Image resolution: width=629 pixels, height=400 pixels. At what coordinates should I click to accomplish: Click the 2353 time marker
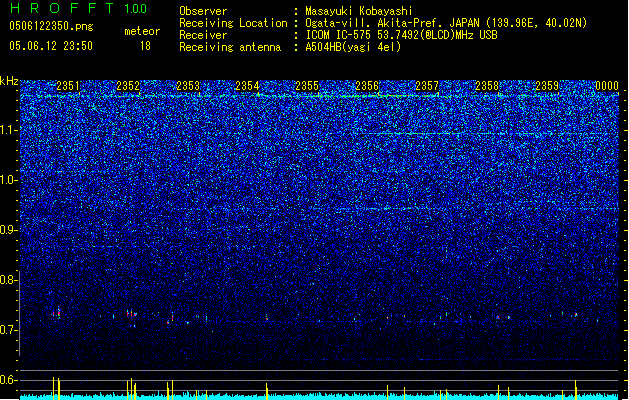(188, 86)
